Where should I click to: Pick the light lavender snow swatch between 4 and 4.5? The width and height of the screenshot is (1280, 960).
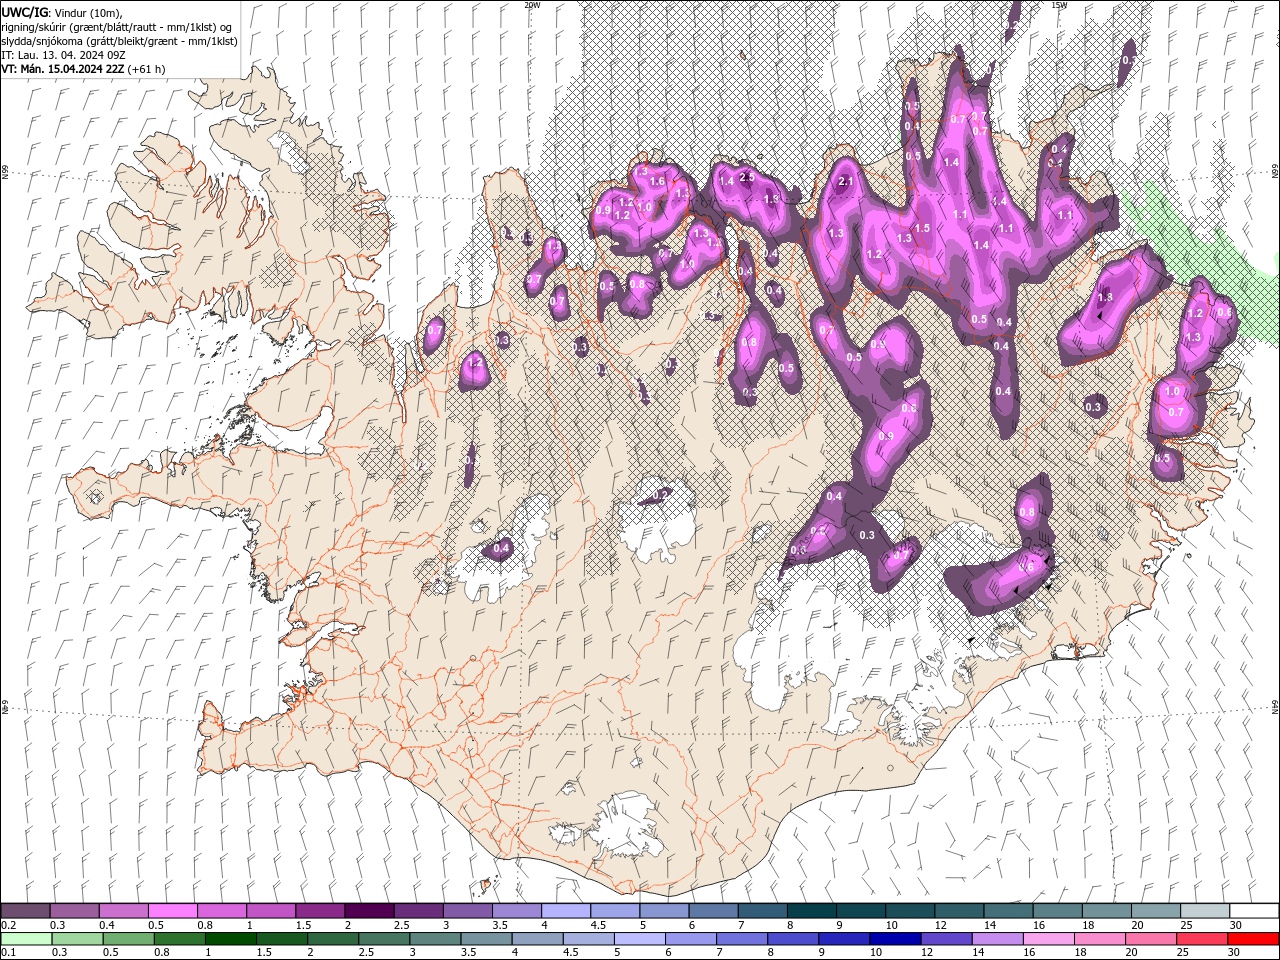click(565, 911)
